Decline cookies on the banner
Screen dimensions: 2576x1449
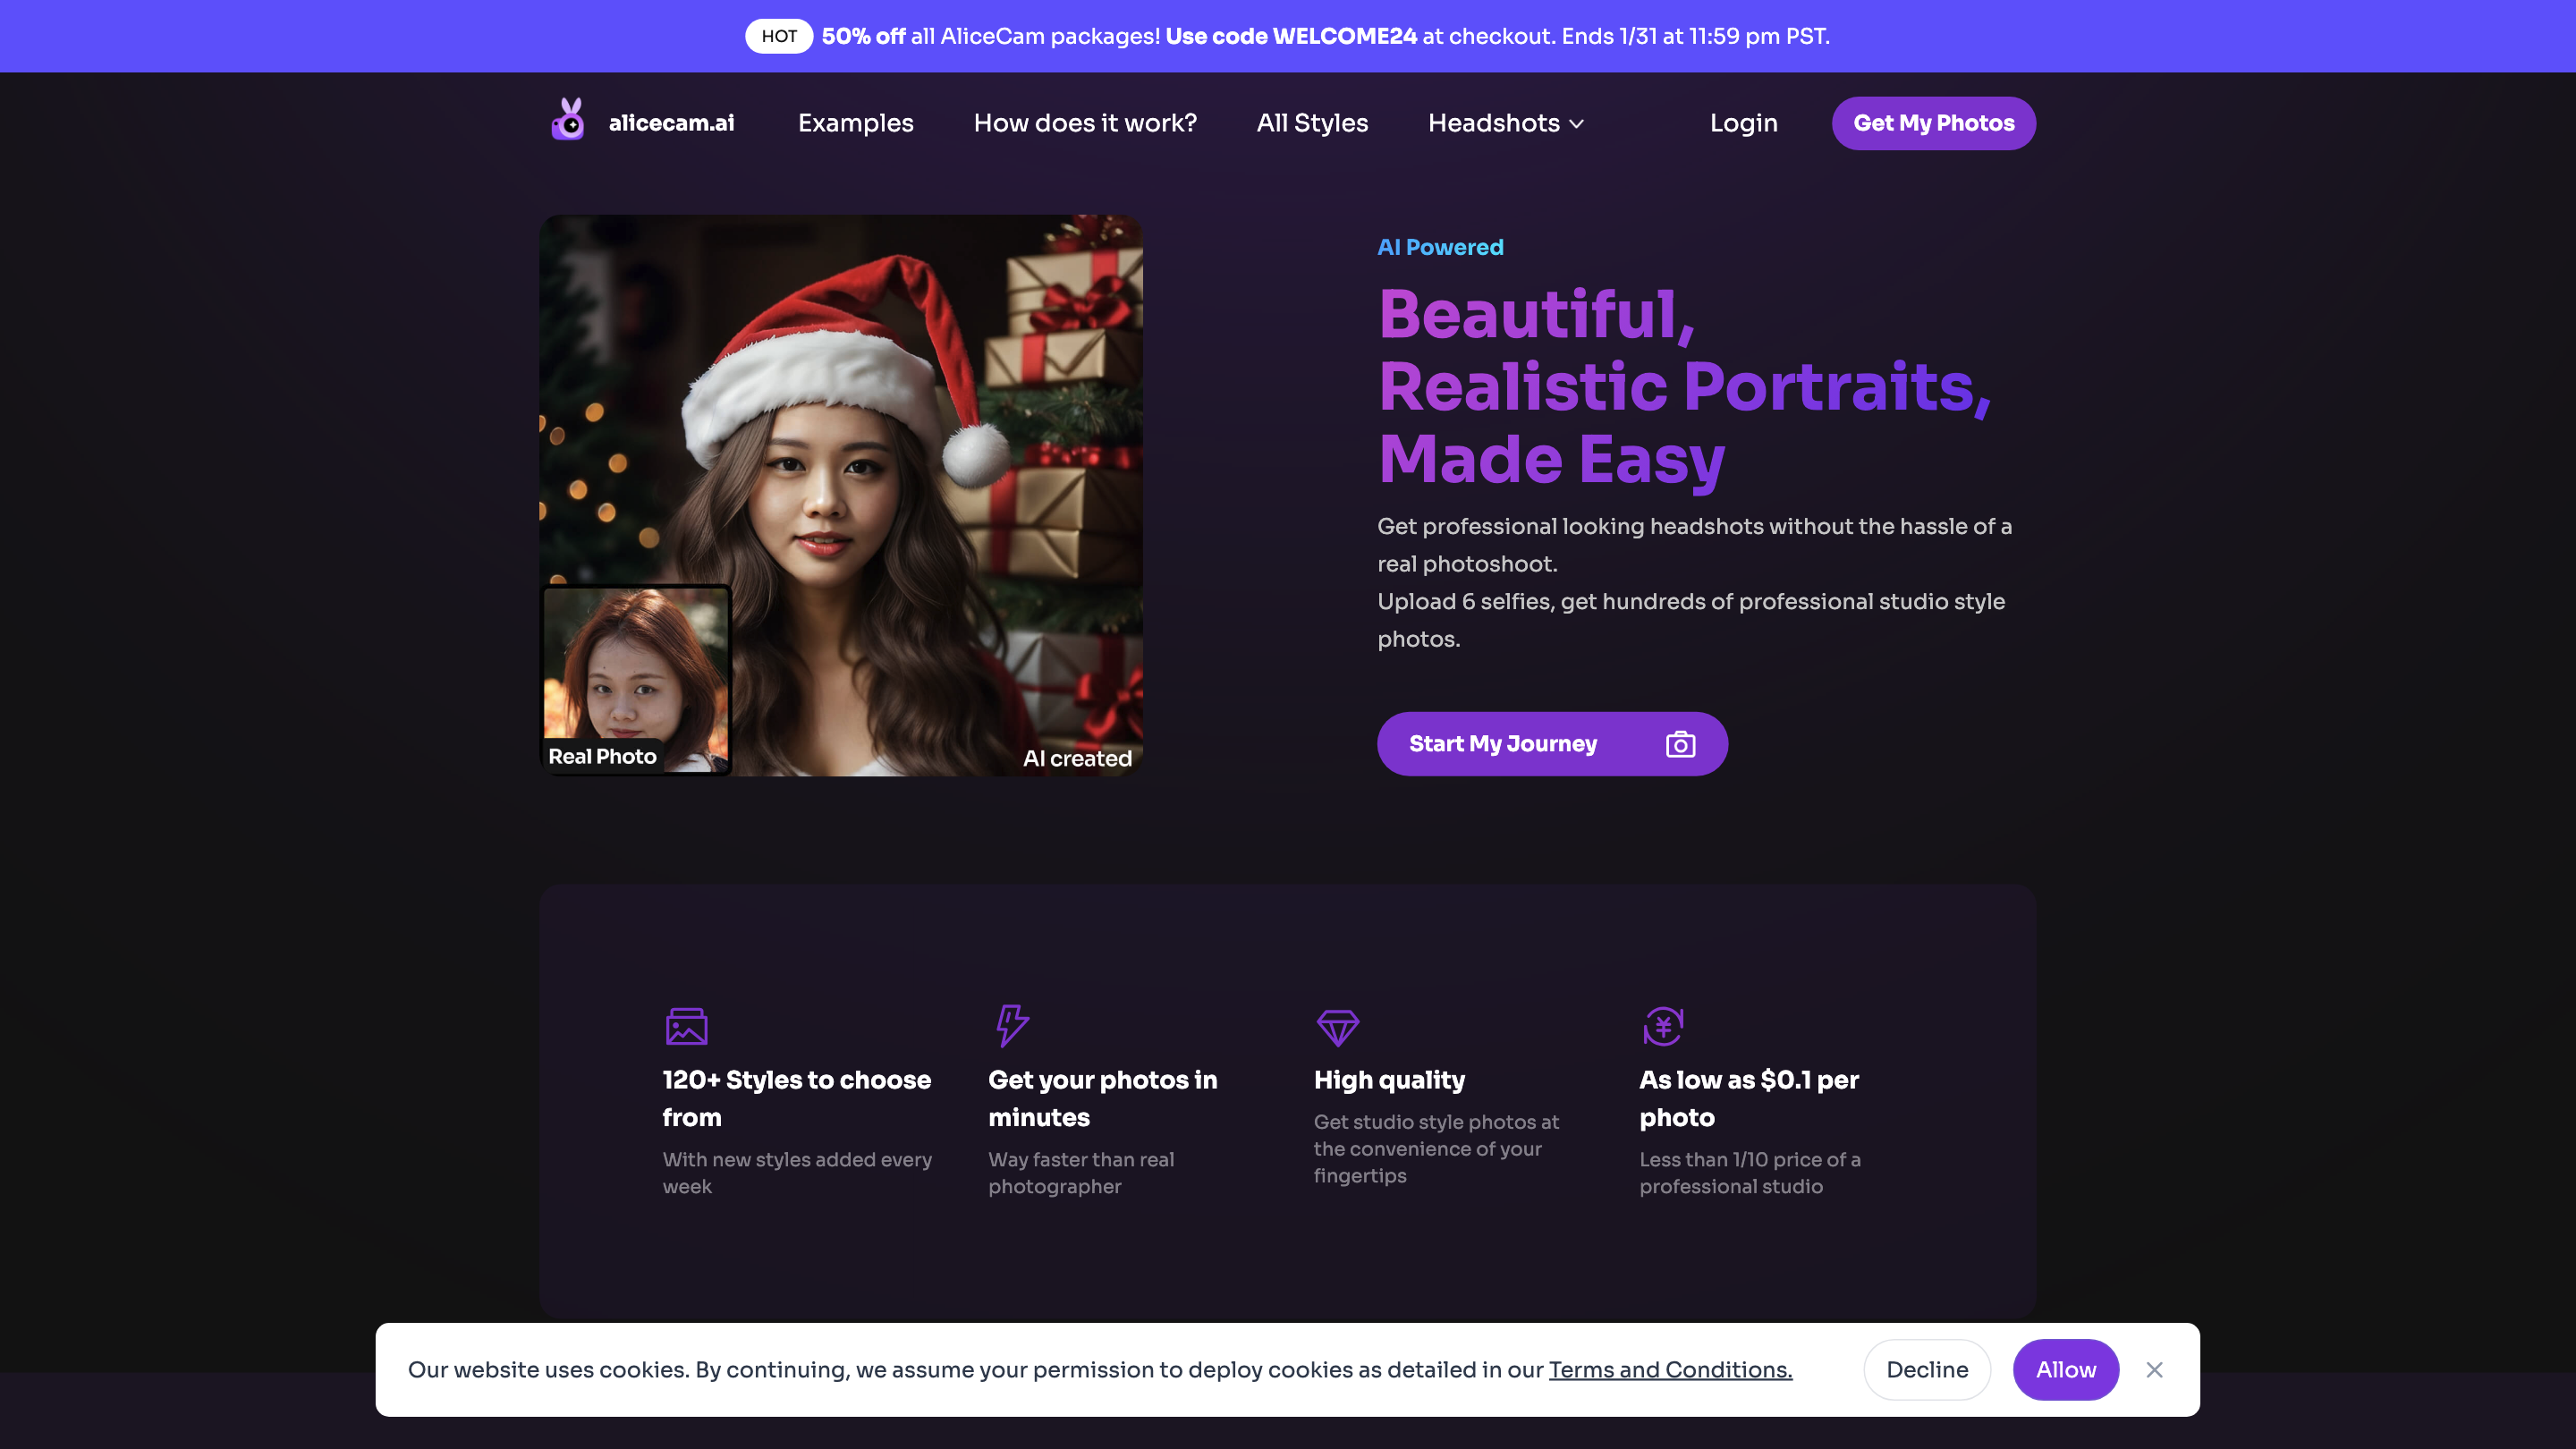click(1926, 1370)
